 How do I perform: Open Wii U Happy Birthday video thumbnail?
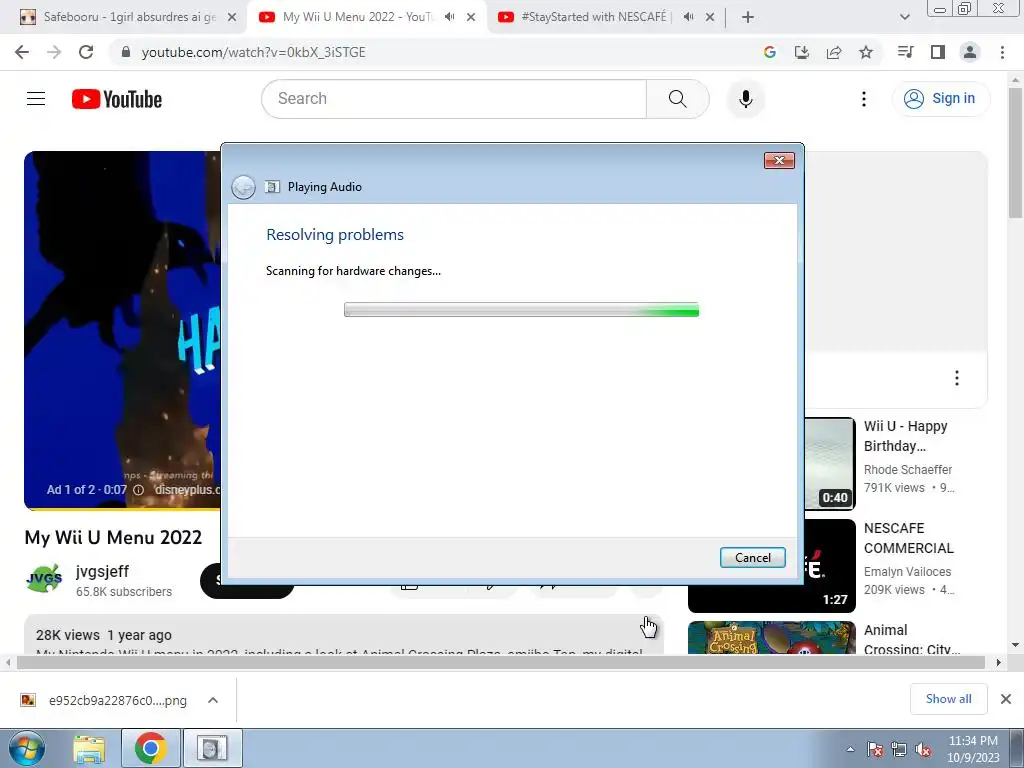click(x=829, y=464)
